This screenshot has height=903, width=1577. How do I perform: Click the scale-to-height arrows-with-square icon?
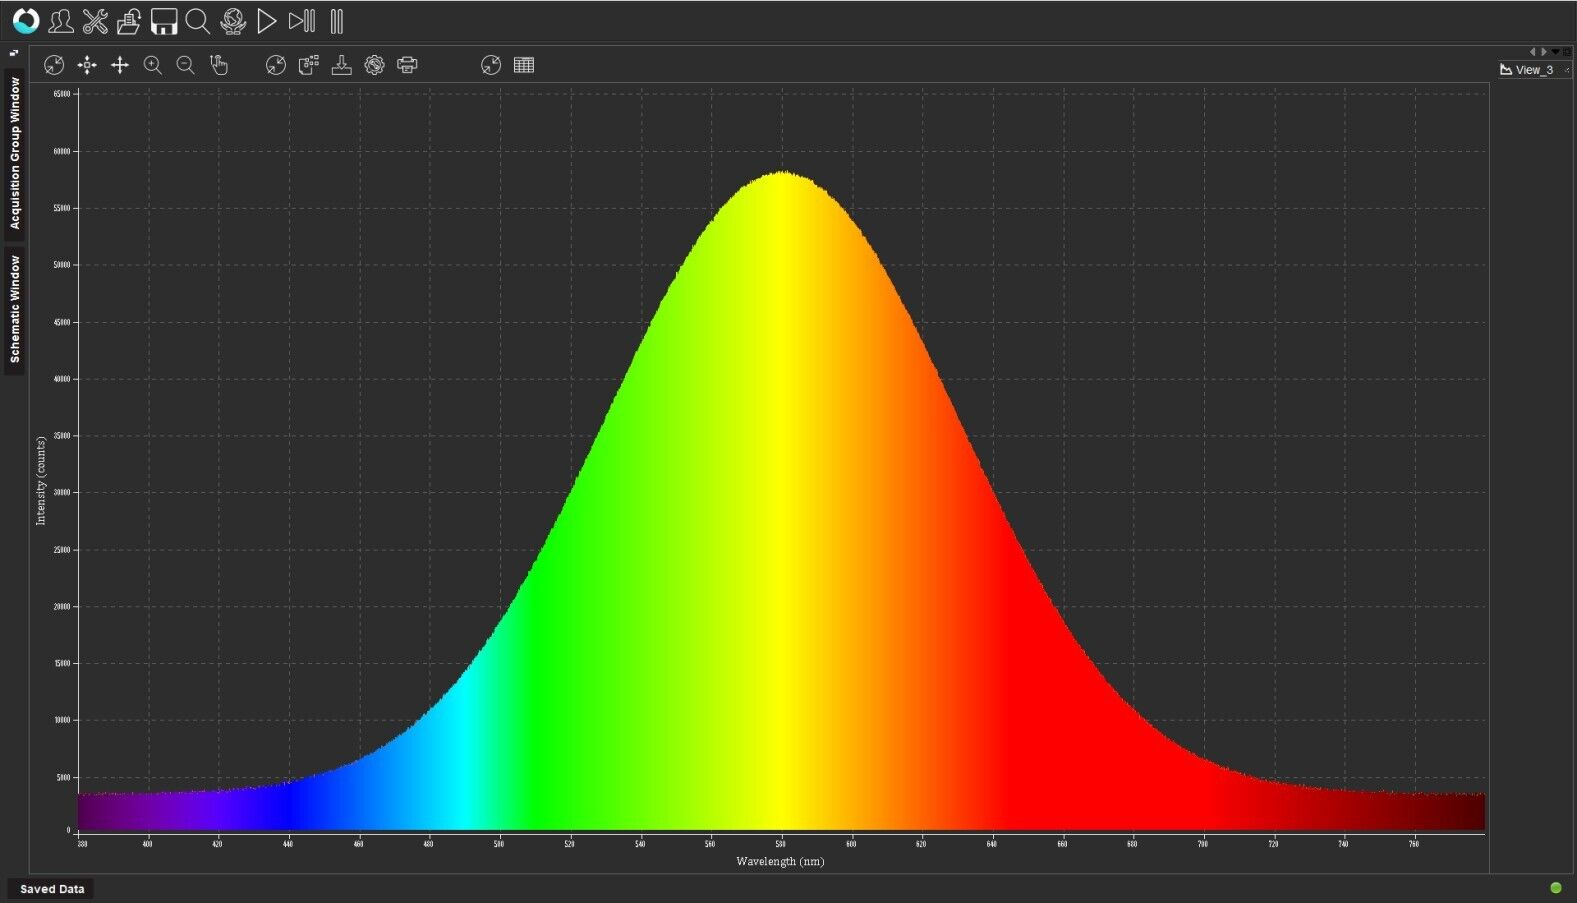pyautogui.click(x=87, y=65)
